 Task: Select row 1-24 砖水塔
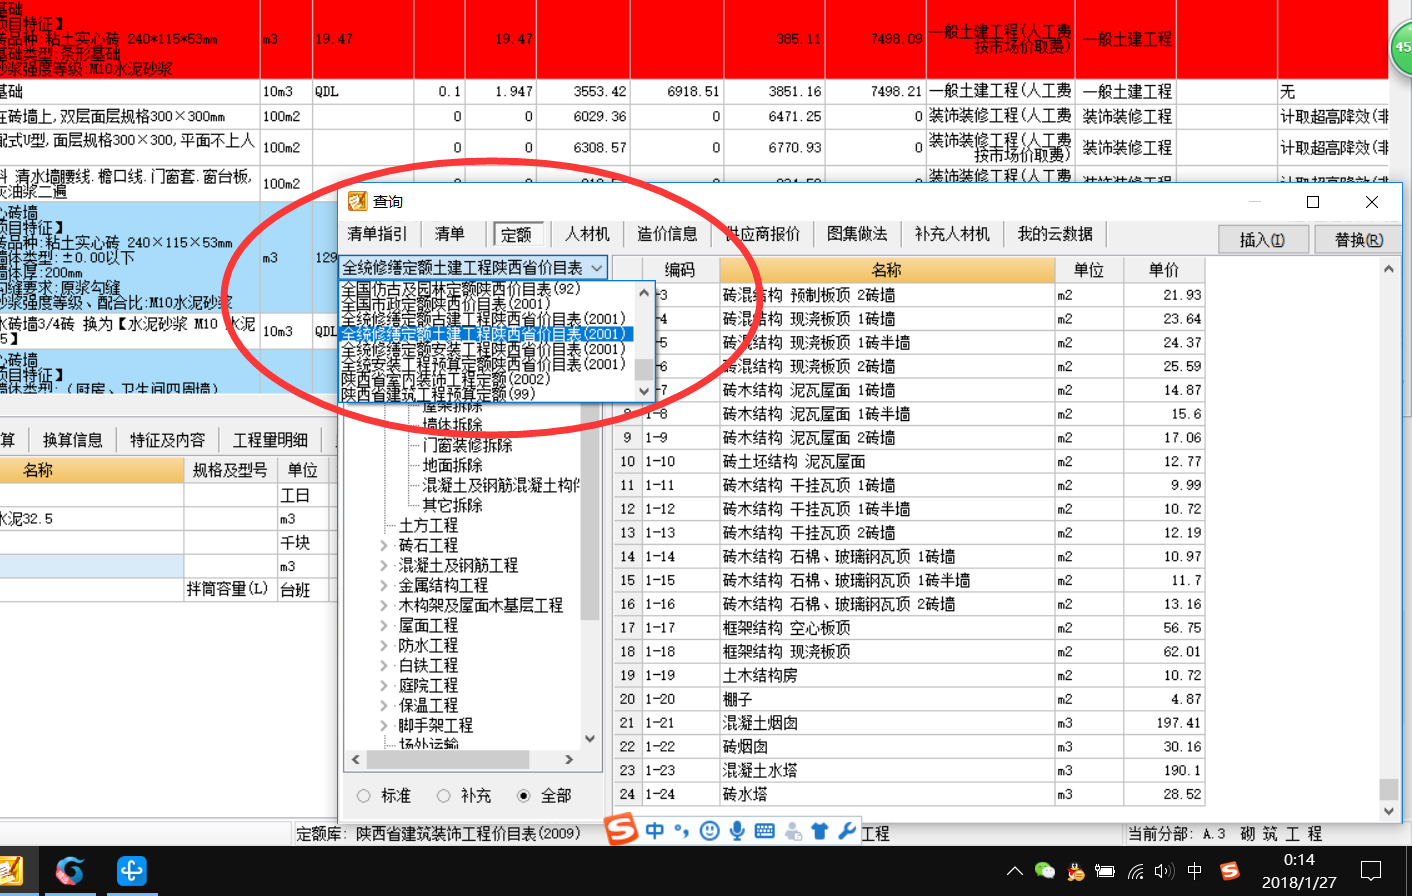point(908,794)
